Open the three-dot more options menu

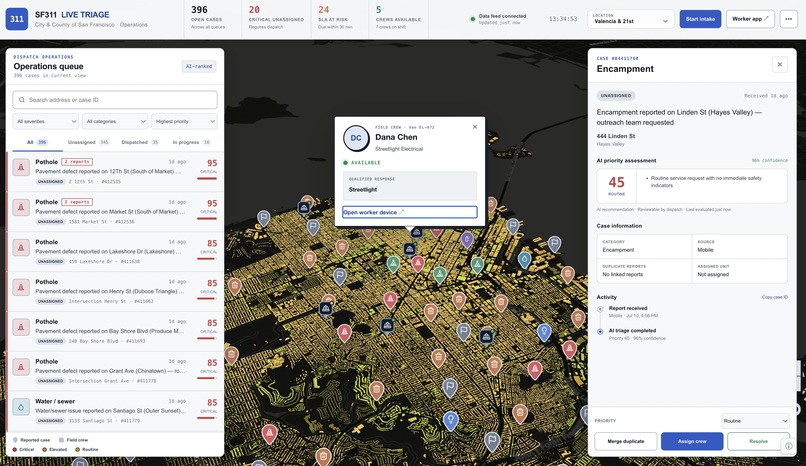point(789,19)
